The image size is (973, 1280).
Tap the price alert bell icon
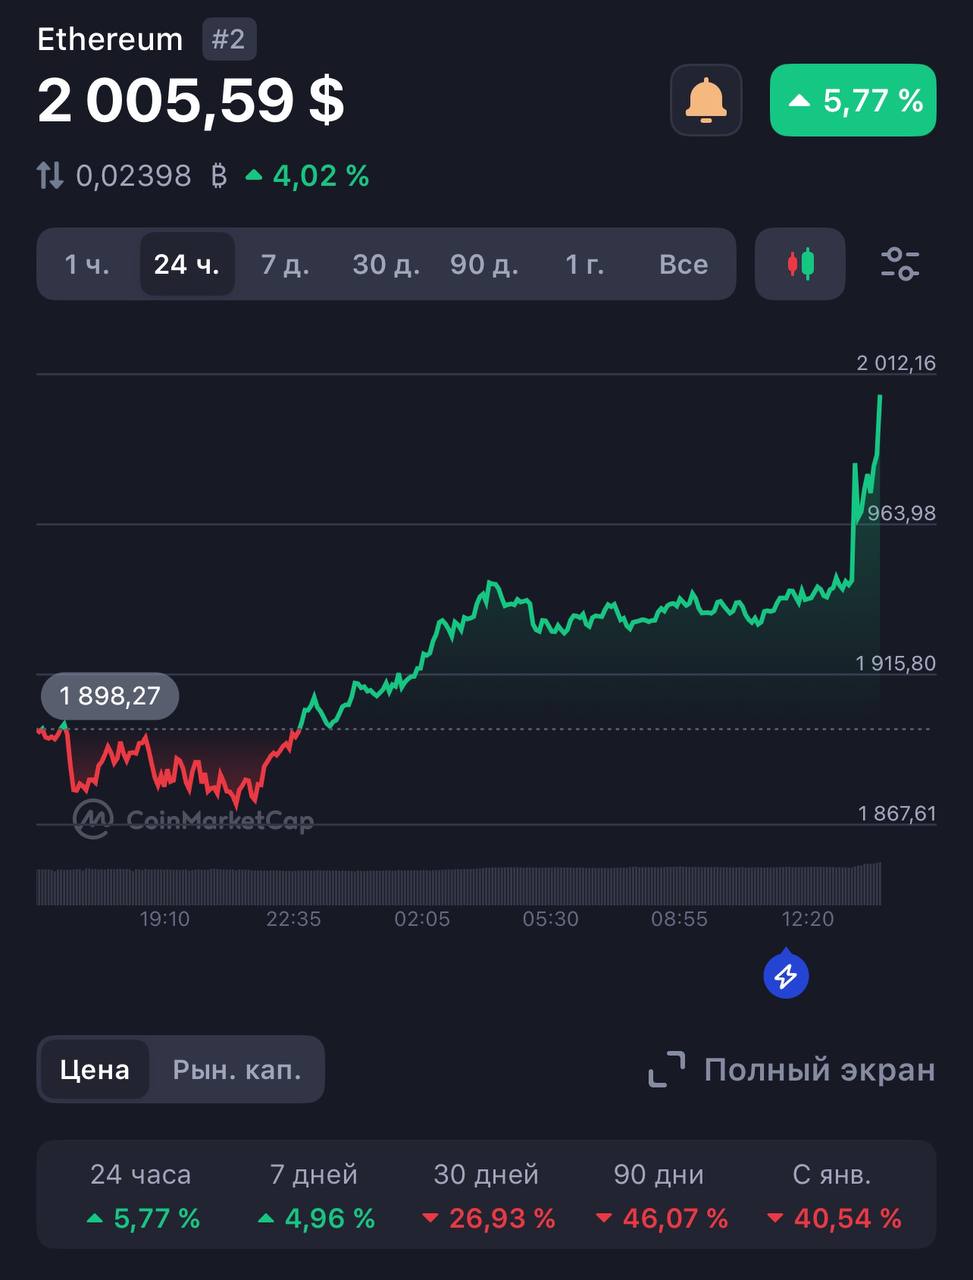pyautogui.click(x=706, y=100)
